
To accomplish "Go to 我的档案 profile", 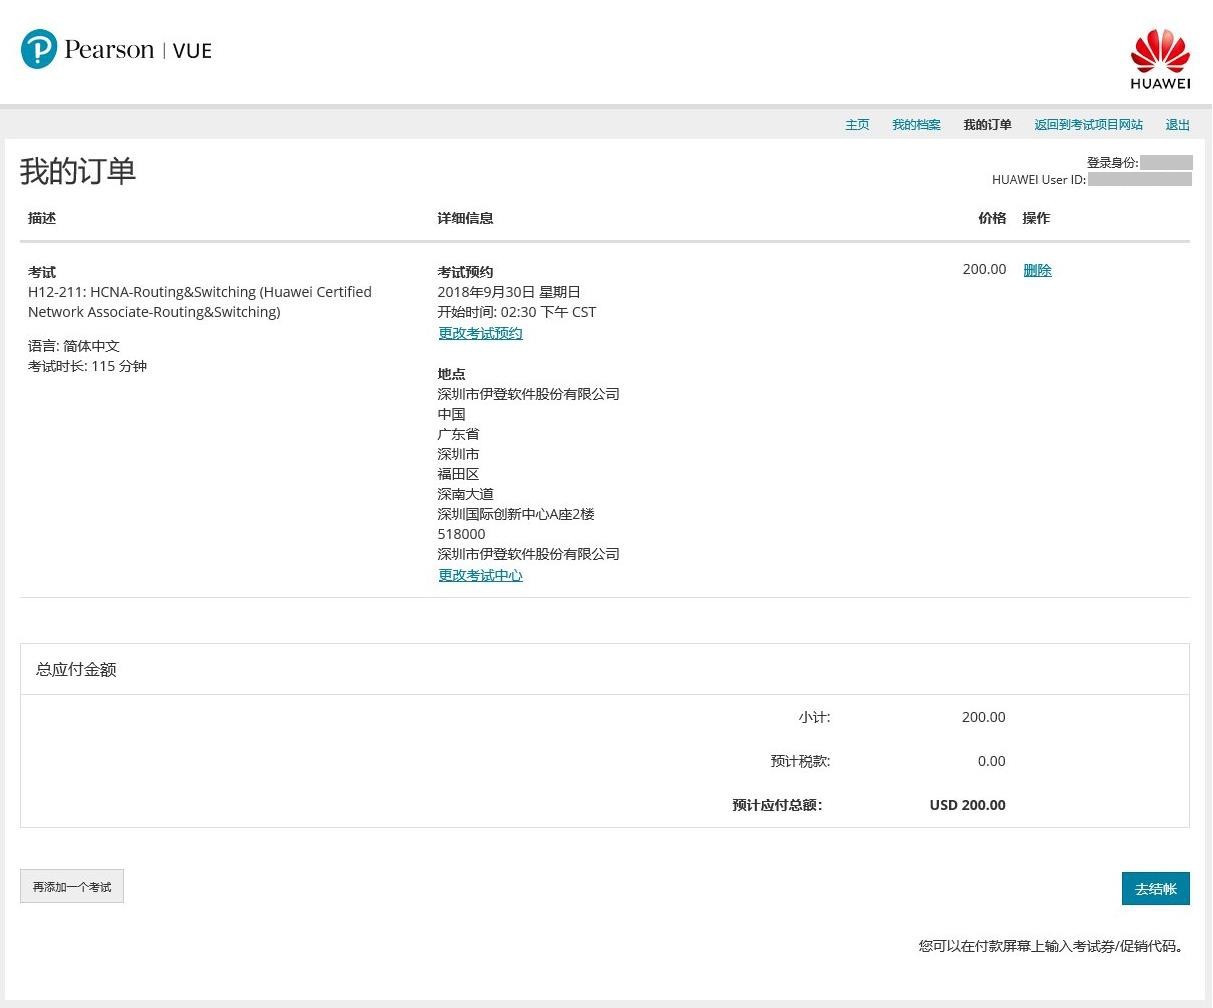I will click(916, 125).
